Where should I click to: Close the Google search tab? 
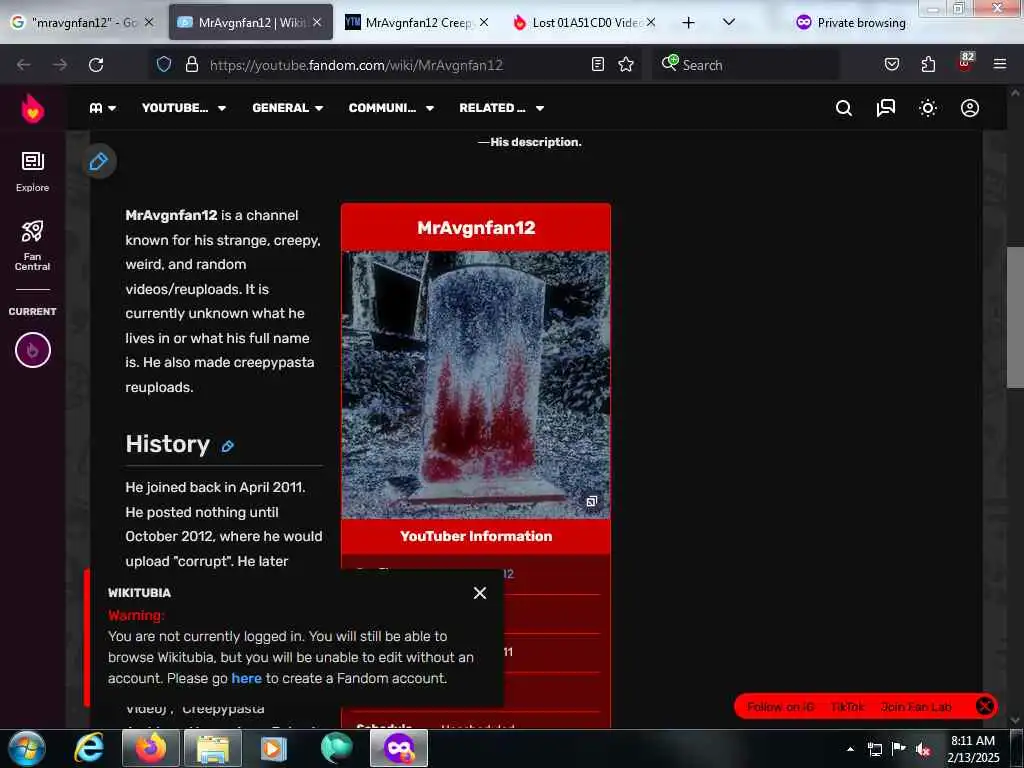point(149,22)
